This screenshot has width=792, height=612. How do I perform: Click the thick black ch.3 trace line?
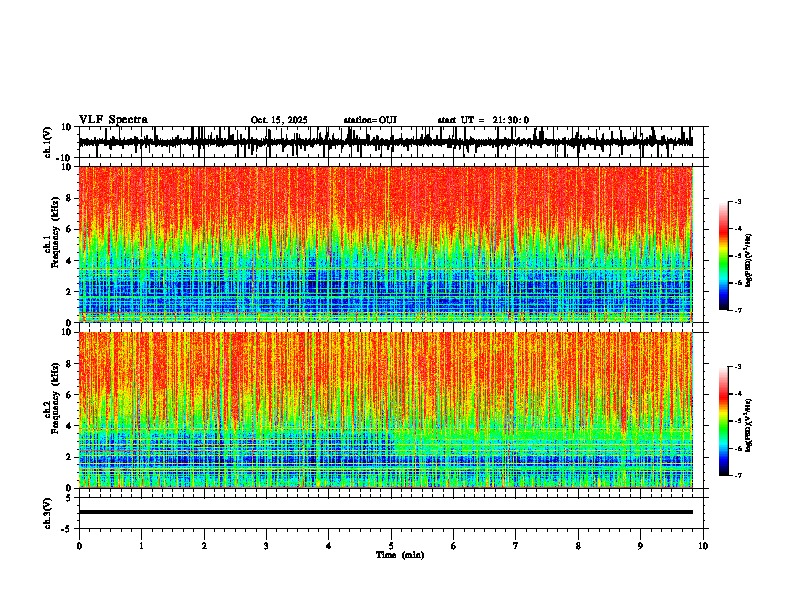click(386, 512)
